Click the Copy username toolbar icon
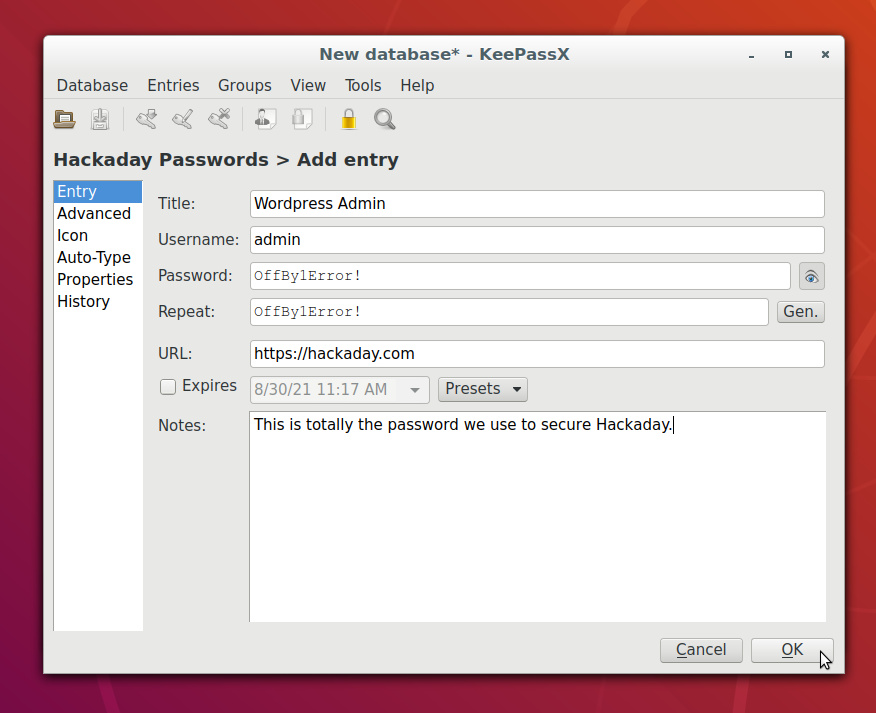Viewport: 876px width, 713px height. point(265,120)
